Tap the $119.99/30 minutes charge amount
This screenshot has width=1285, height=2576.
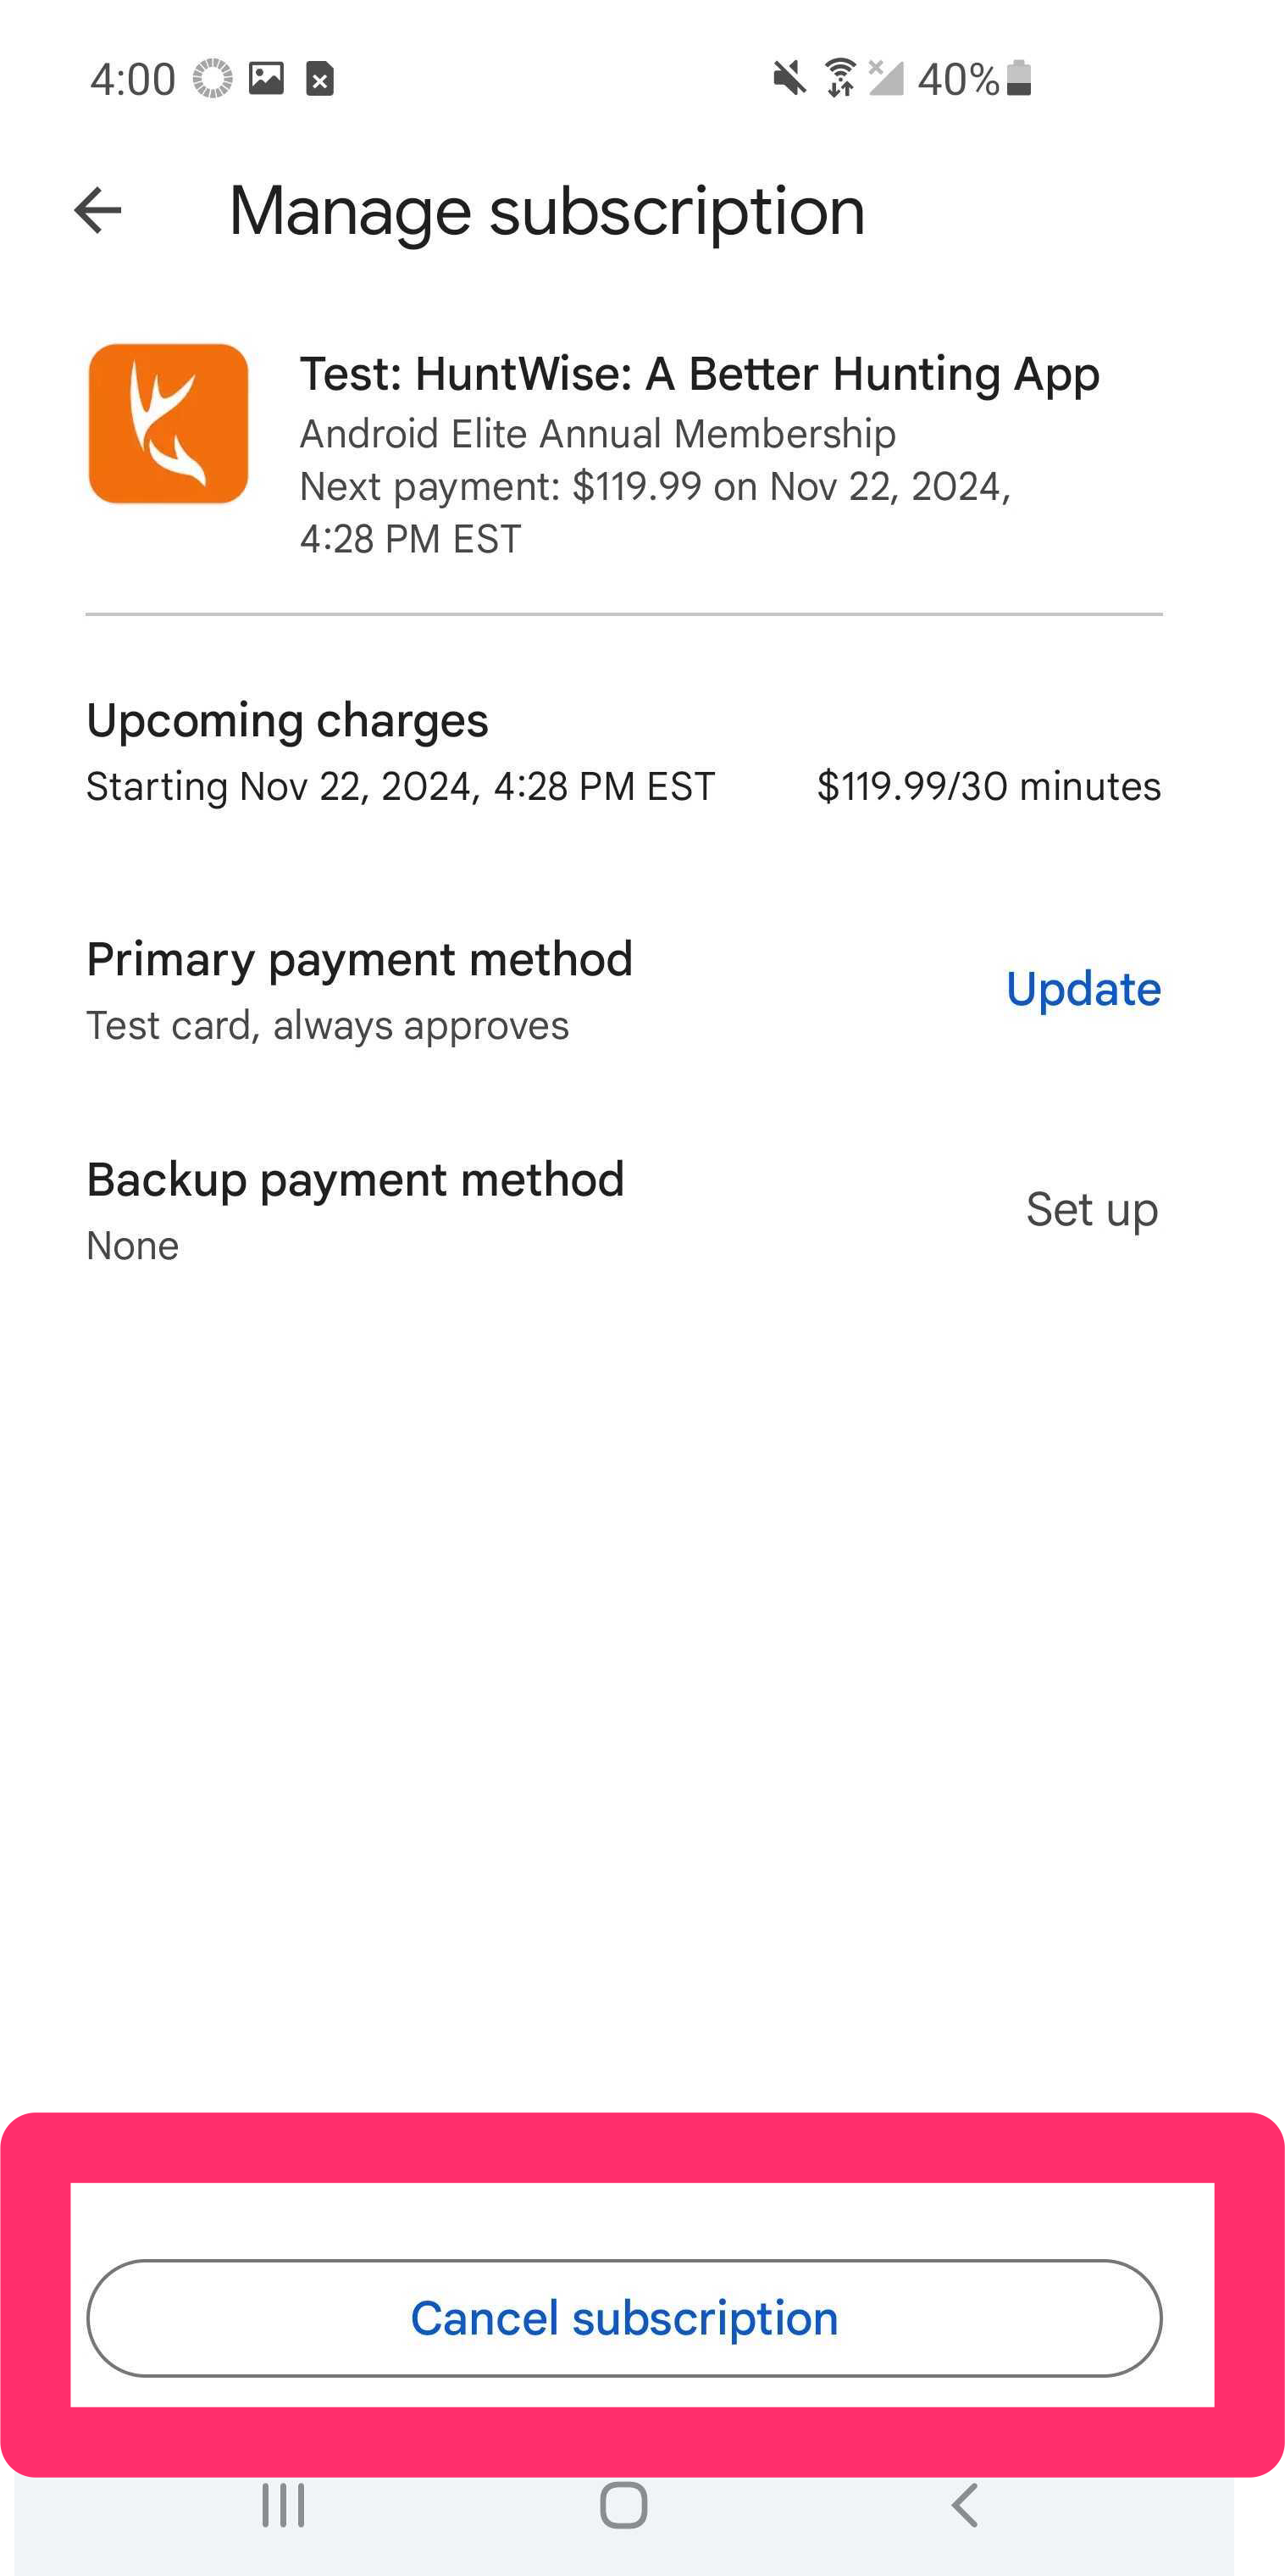[x=989, y=786]
